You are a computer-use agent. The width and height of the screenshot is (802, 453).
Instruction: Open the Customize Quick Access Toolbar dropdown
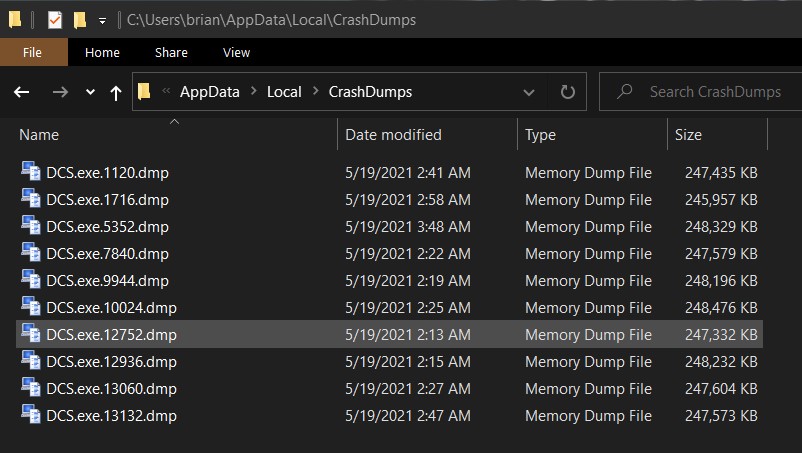pos(102,21)
